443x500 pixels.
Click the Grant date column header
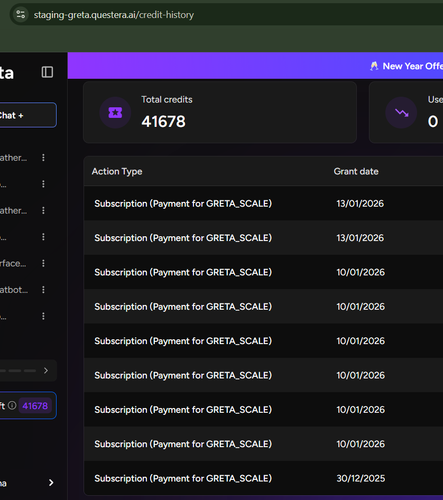click(356, 172)
